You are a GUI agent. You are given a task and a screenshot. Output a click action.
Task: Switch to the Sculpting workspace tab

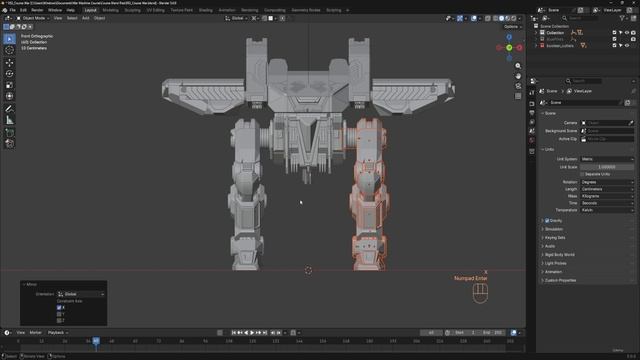(133, 10)
